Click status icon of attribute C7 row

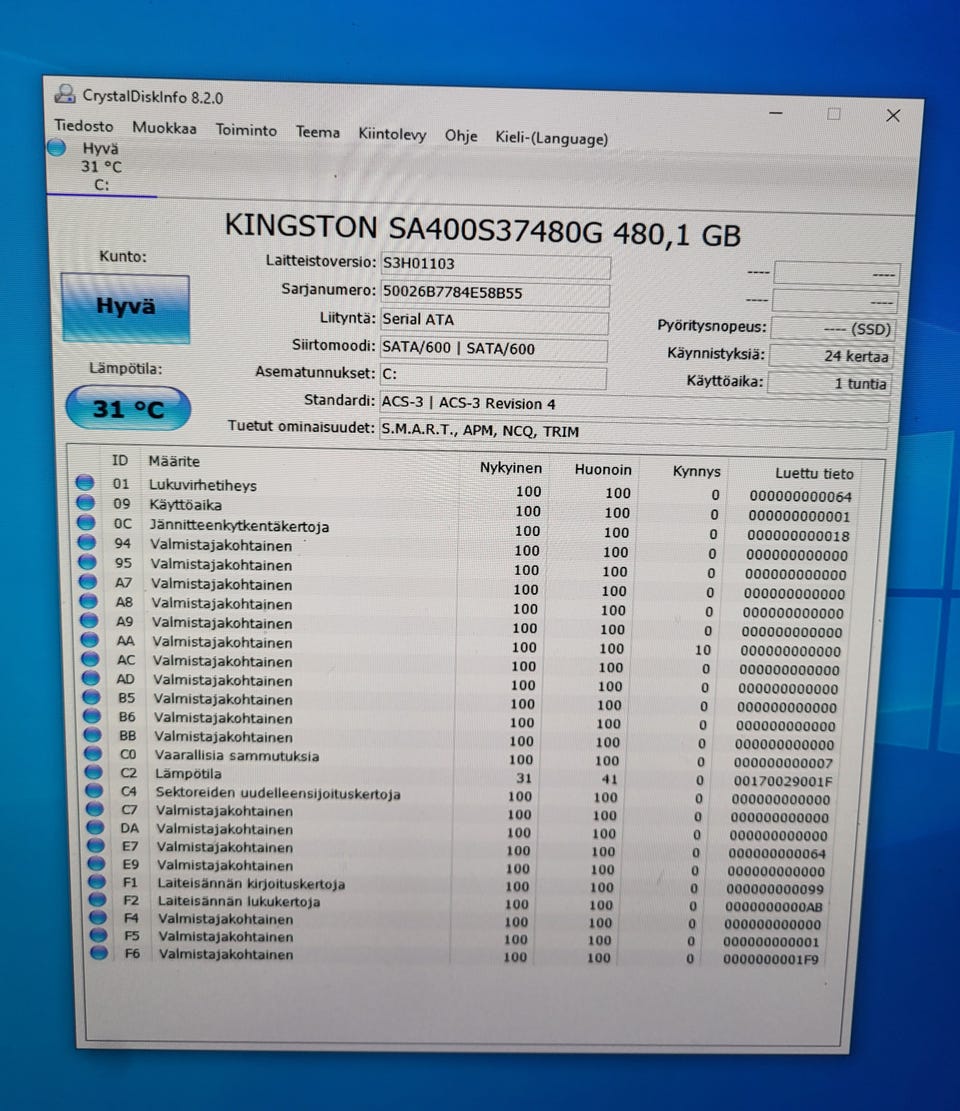pos(96,808)
